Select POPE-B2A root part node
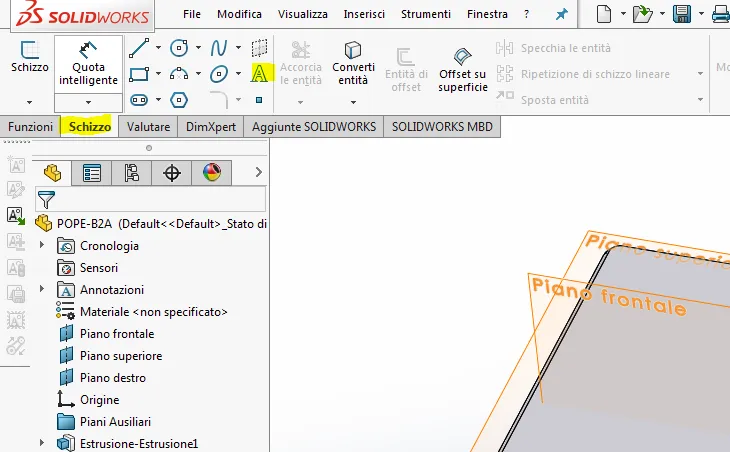 click(x=151, y=224)
